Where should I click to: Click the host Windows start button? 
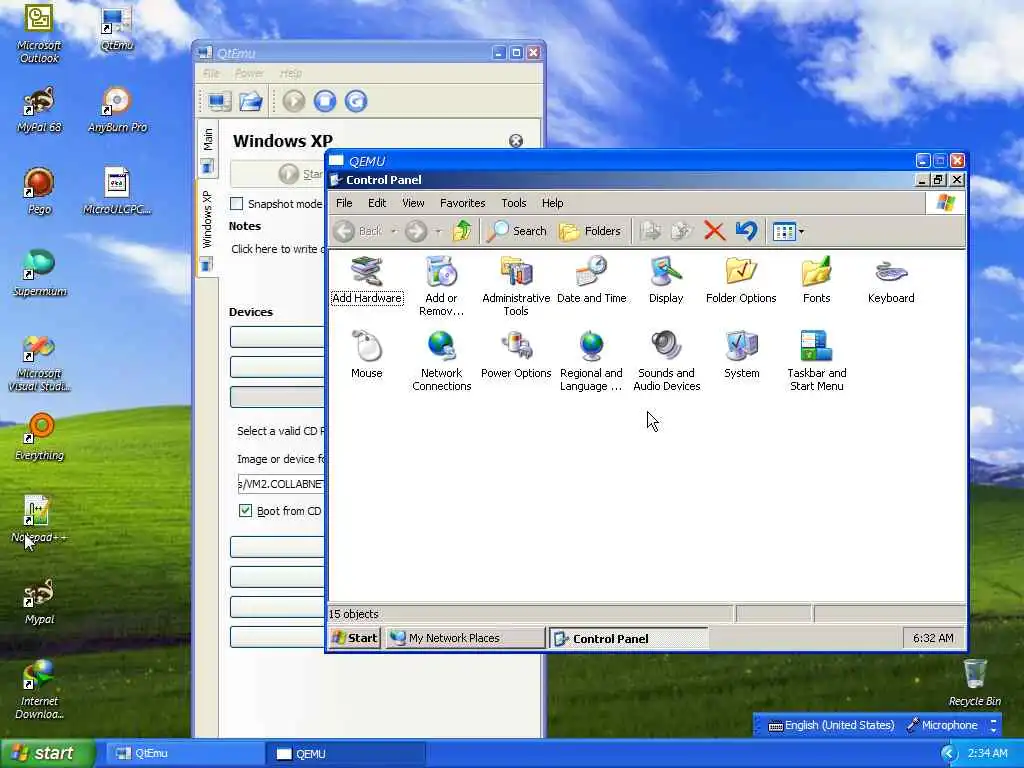click(x=47, y=753)
